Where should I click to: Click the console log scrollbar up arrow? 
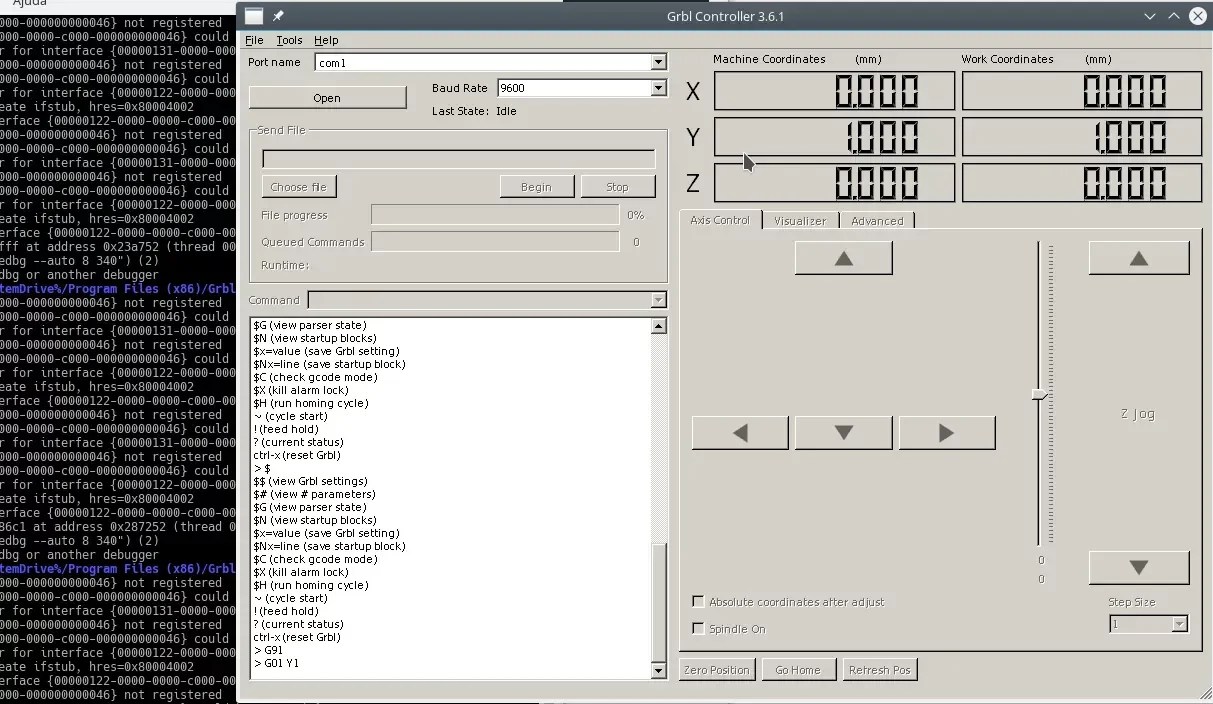click(x=658, y=326)
